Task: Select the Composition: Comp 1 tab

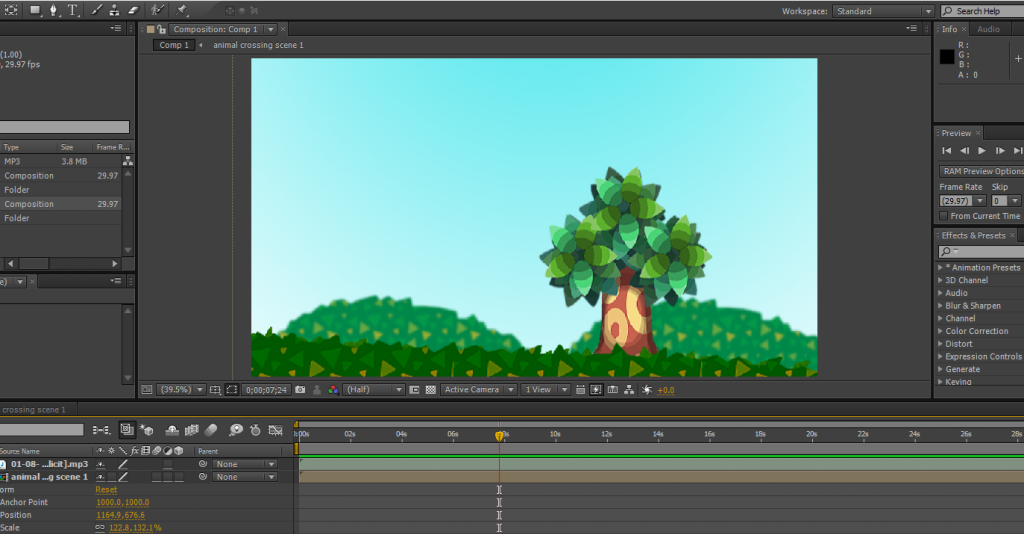Action: point(216,29)
